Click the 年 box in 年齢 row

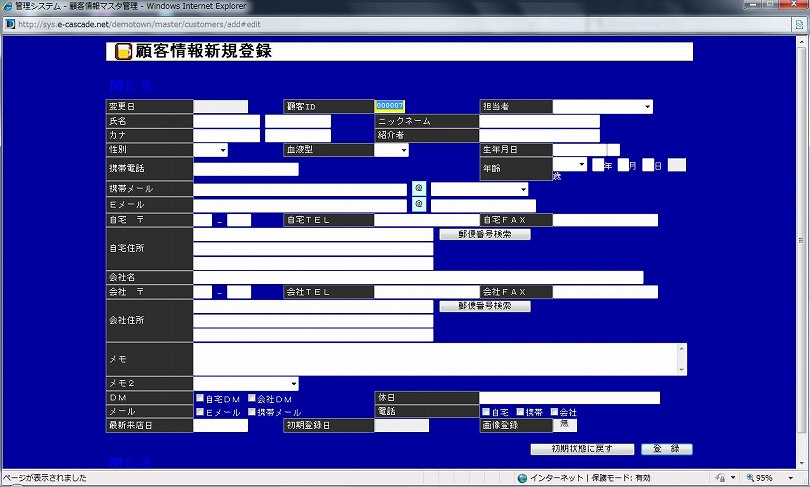598,165
